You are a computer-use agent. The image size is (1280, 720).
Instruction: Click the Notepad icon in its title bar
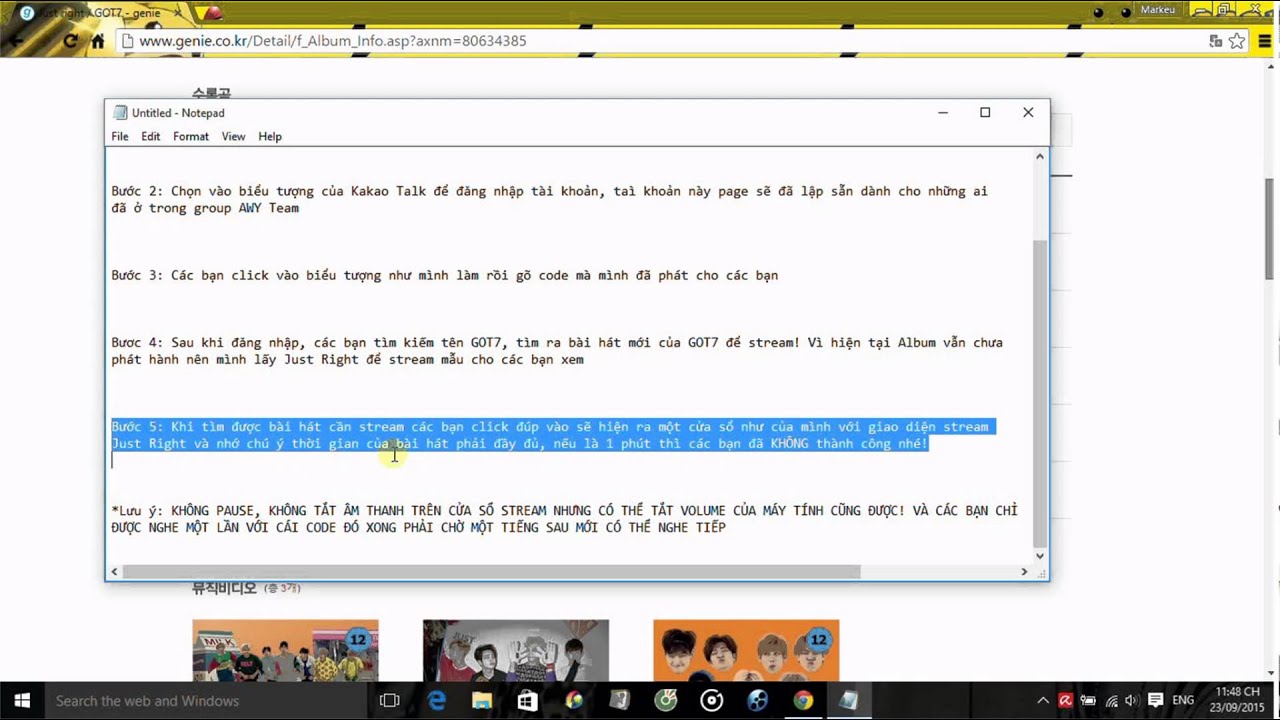click(x=121, y=113)
